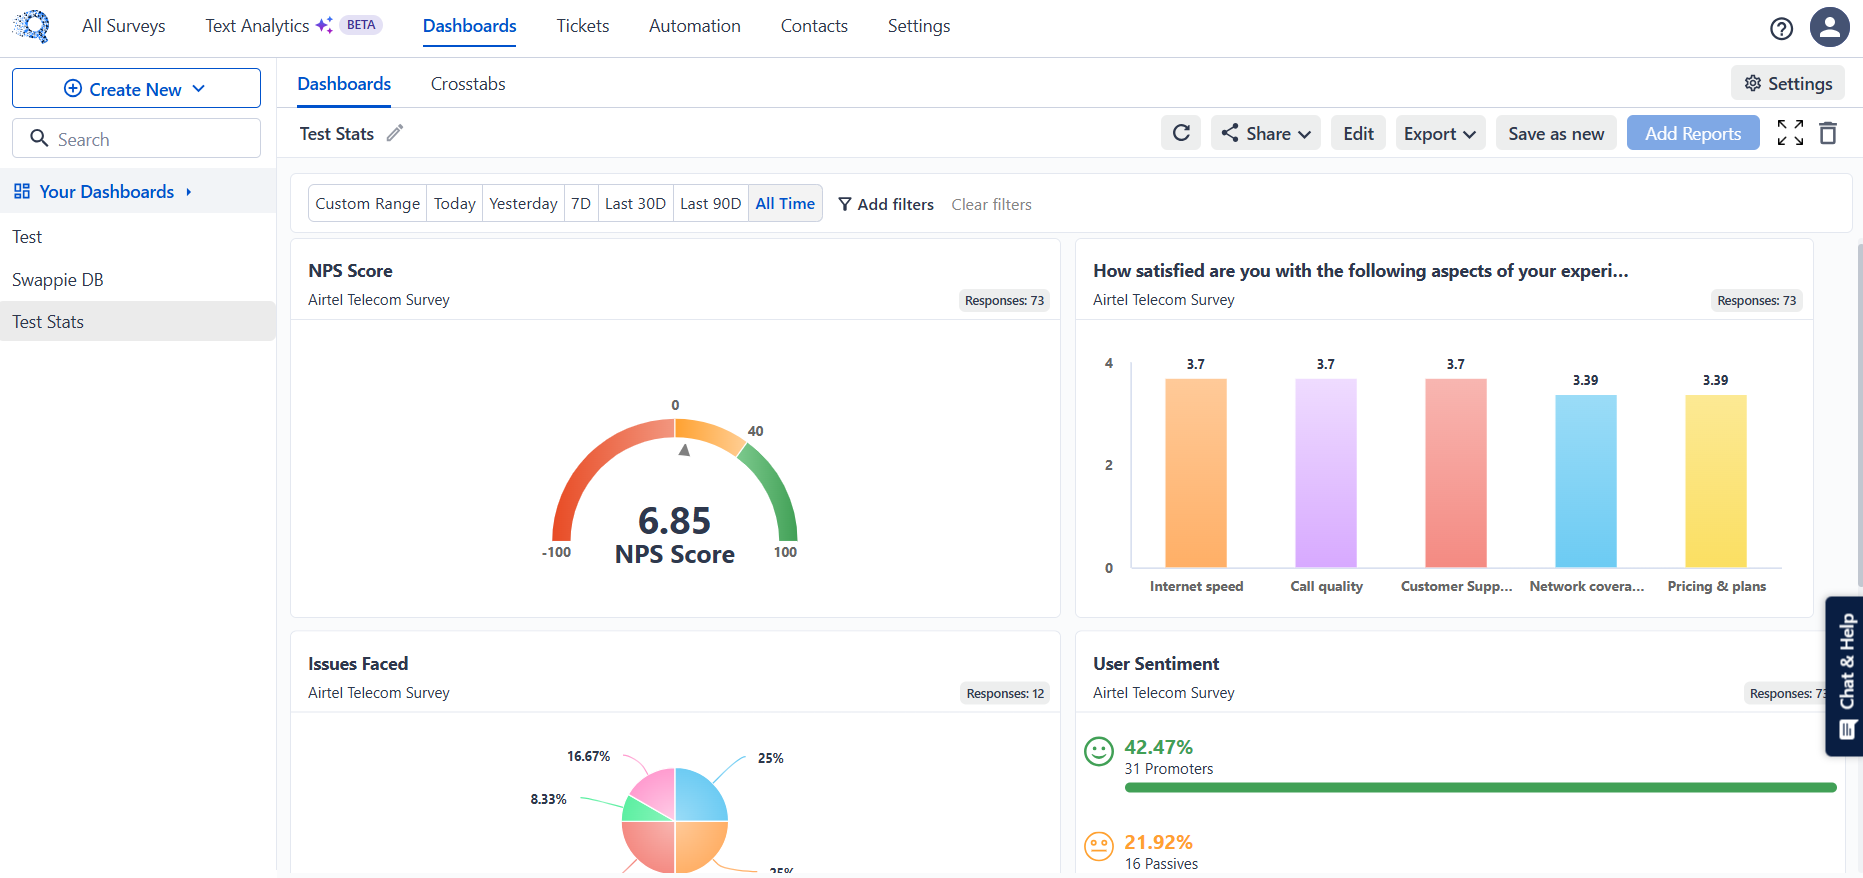Click the dashboard Search field
The image size is (1863, 878).
point(136,139)
